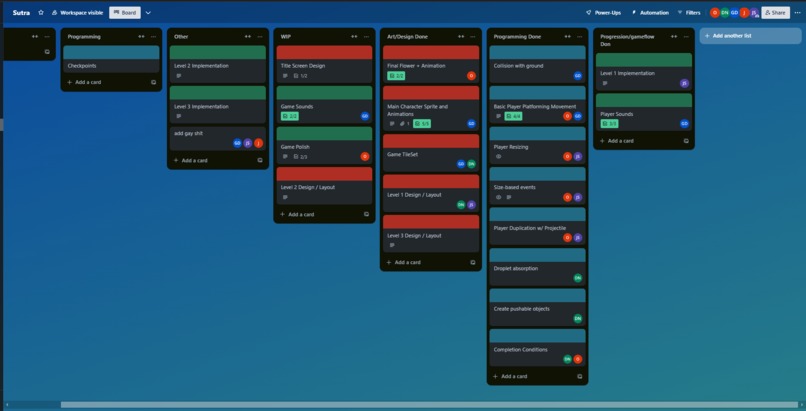Click Final Flower + Animation 2/2 badge
Viewport: 806px width, 411px height.
[x=396, y=76]
